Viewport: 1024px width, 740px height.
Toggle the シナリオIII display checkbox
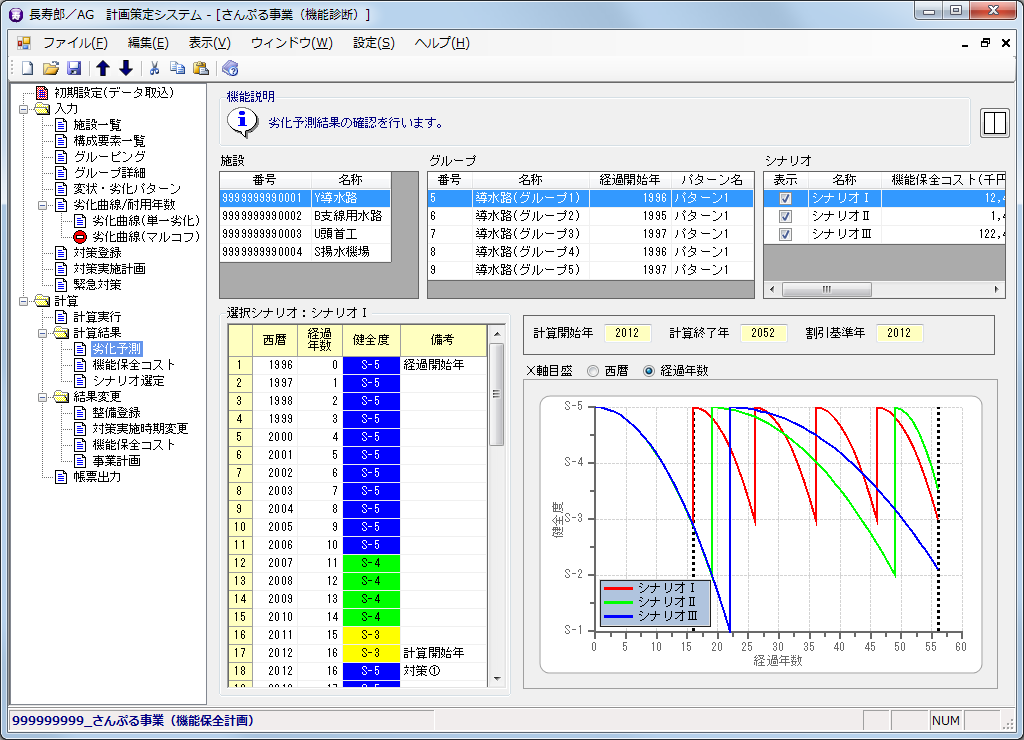click(x=785, y=234)
